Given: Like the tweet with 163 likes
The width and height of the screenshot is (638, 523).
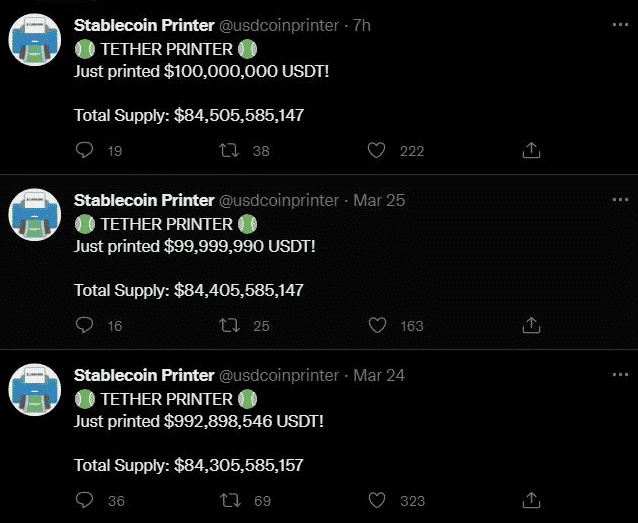Looking at the screenshot, I should 377,325.
